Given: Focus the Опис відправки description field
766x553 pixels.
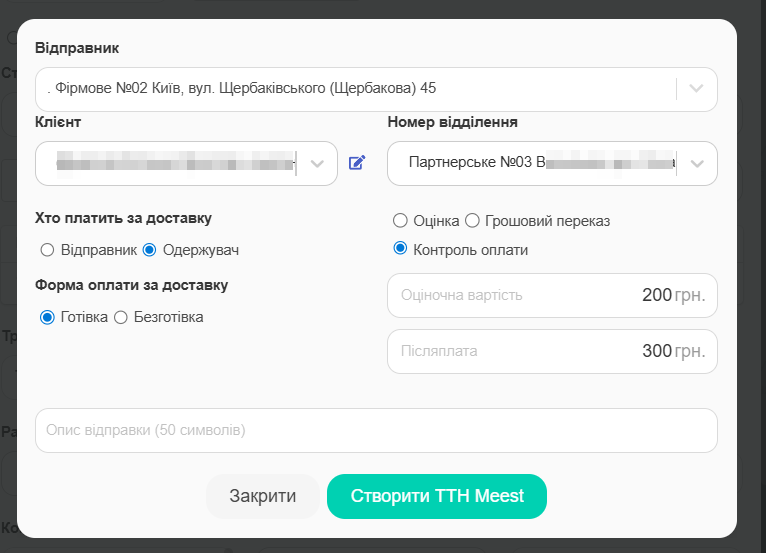Looking at the screenshot, I should [376, 430].
